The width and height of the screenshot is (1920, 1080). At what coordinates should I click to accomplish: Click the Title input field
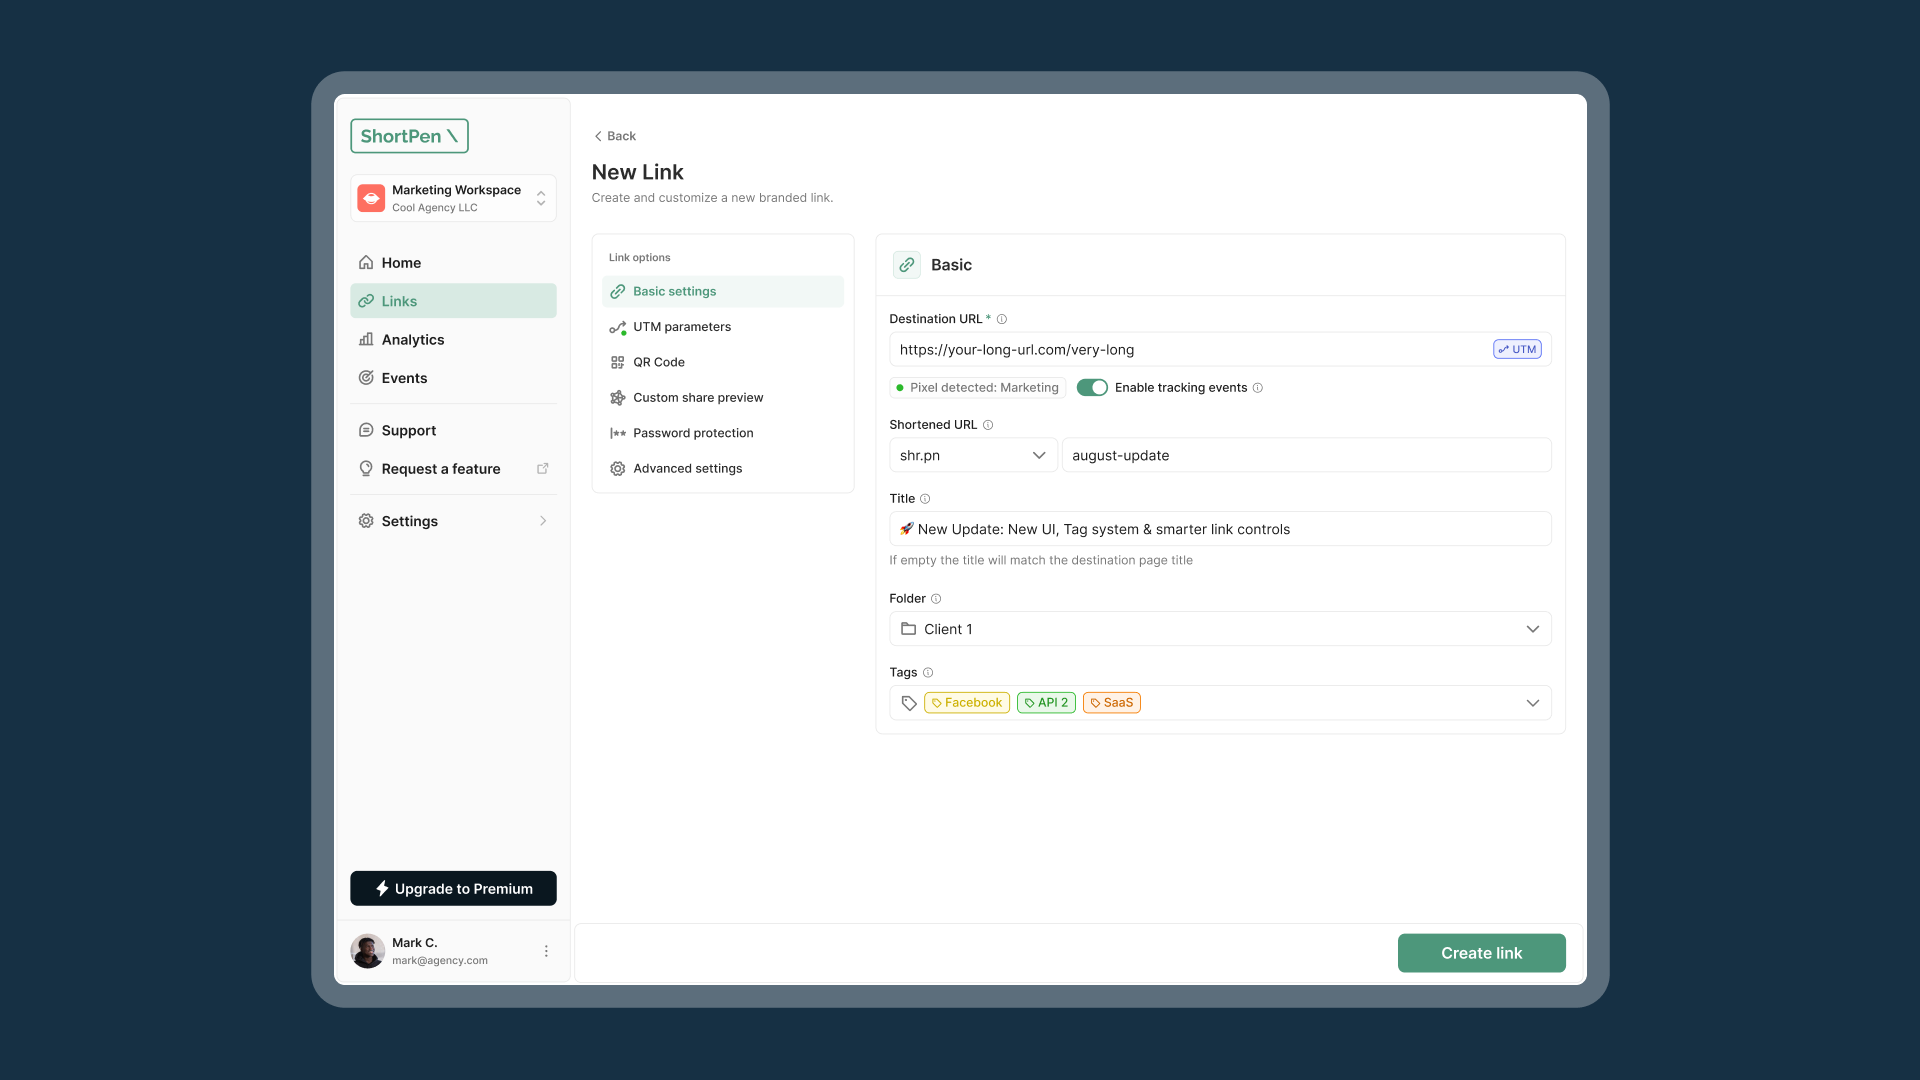[1219, 529]
